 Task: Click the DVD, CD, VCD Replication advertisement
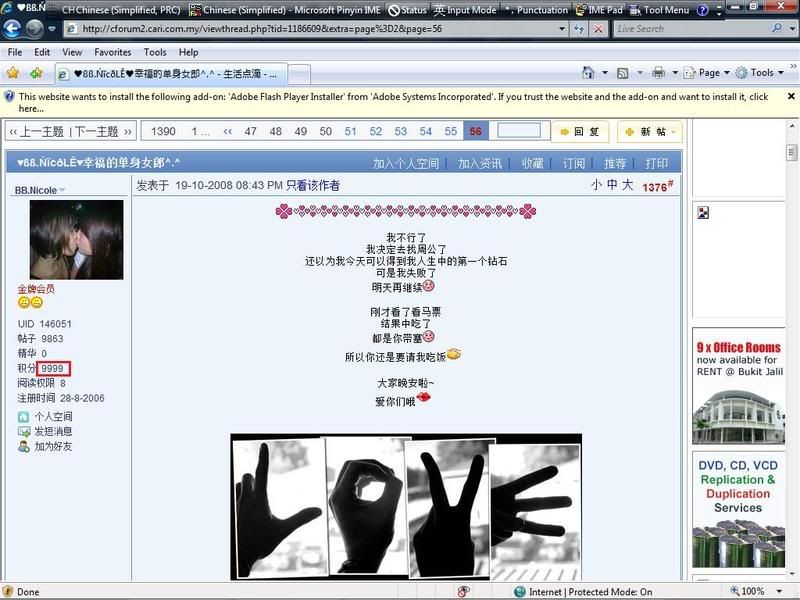739,510
